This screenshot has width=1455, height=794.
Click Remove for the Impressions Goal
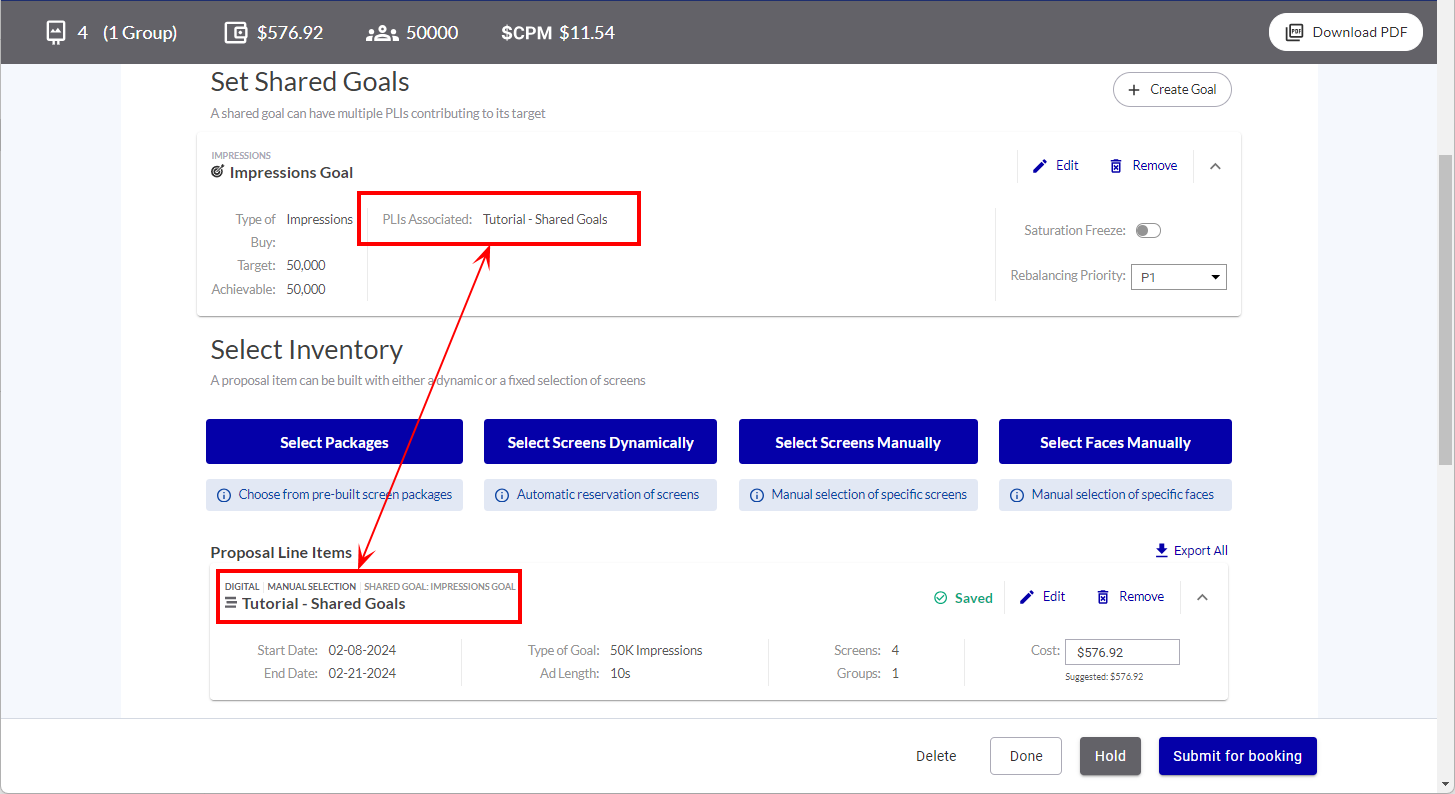click(x=1143, y=166)
